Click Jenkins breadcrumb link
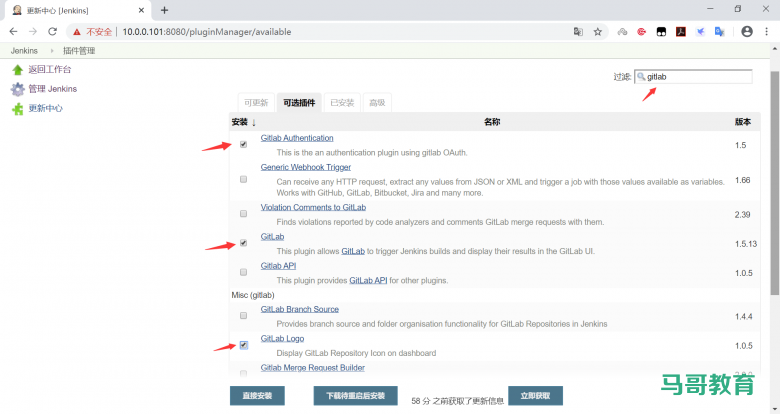This screenshot has width=780, height=414. click(24, 51)
